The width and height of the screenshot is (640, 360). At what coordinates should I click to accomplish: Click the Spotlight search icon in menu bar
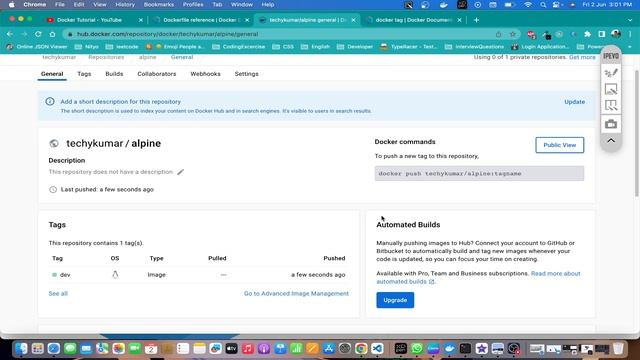click(543, 5)
